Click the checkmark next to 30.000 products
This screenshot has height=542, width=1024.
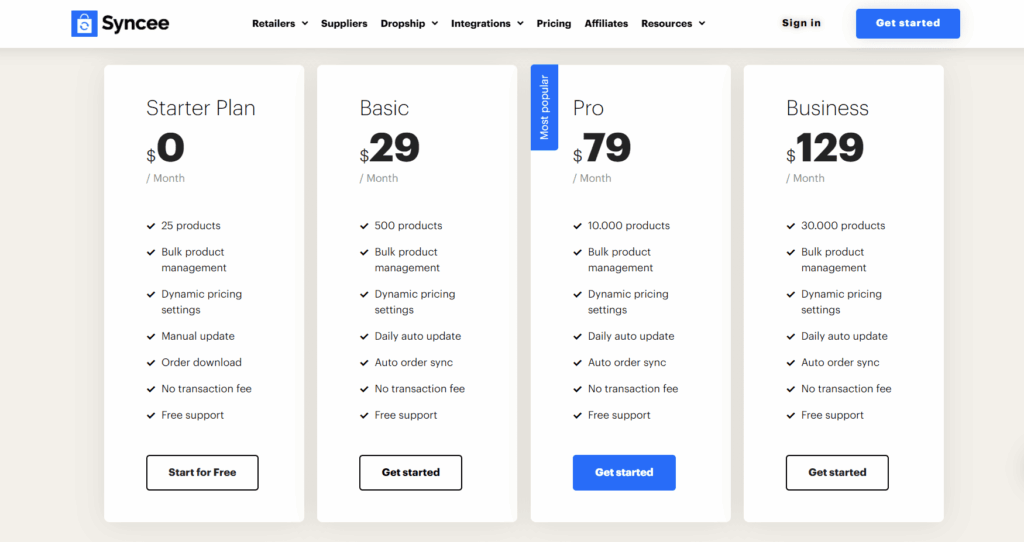click(791, 226)
